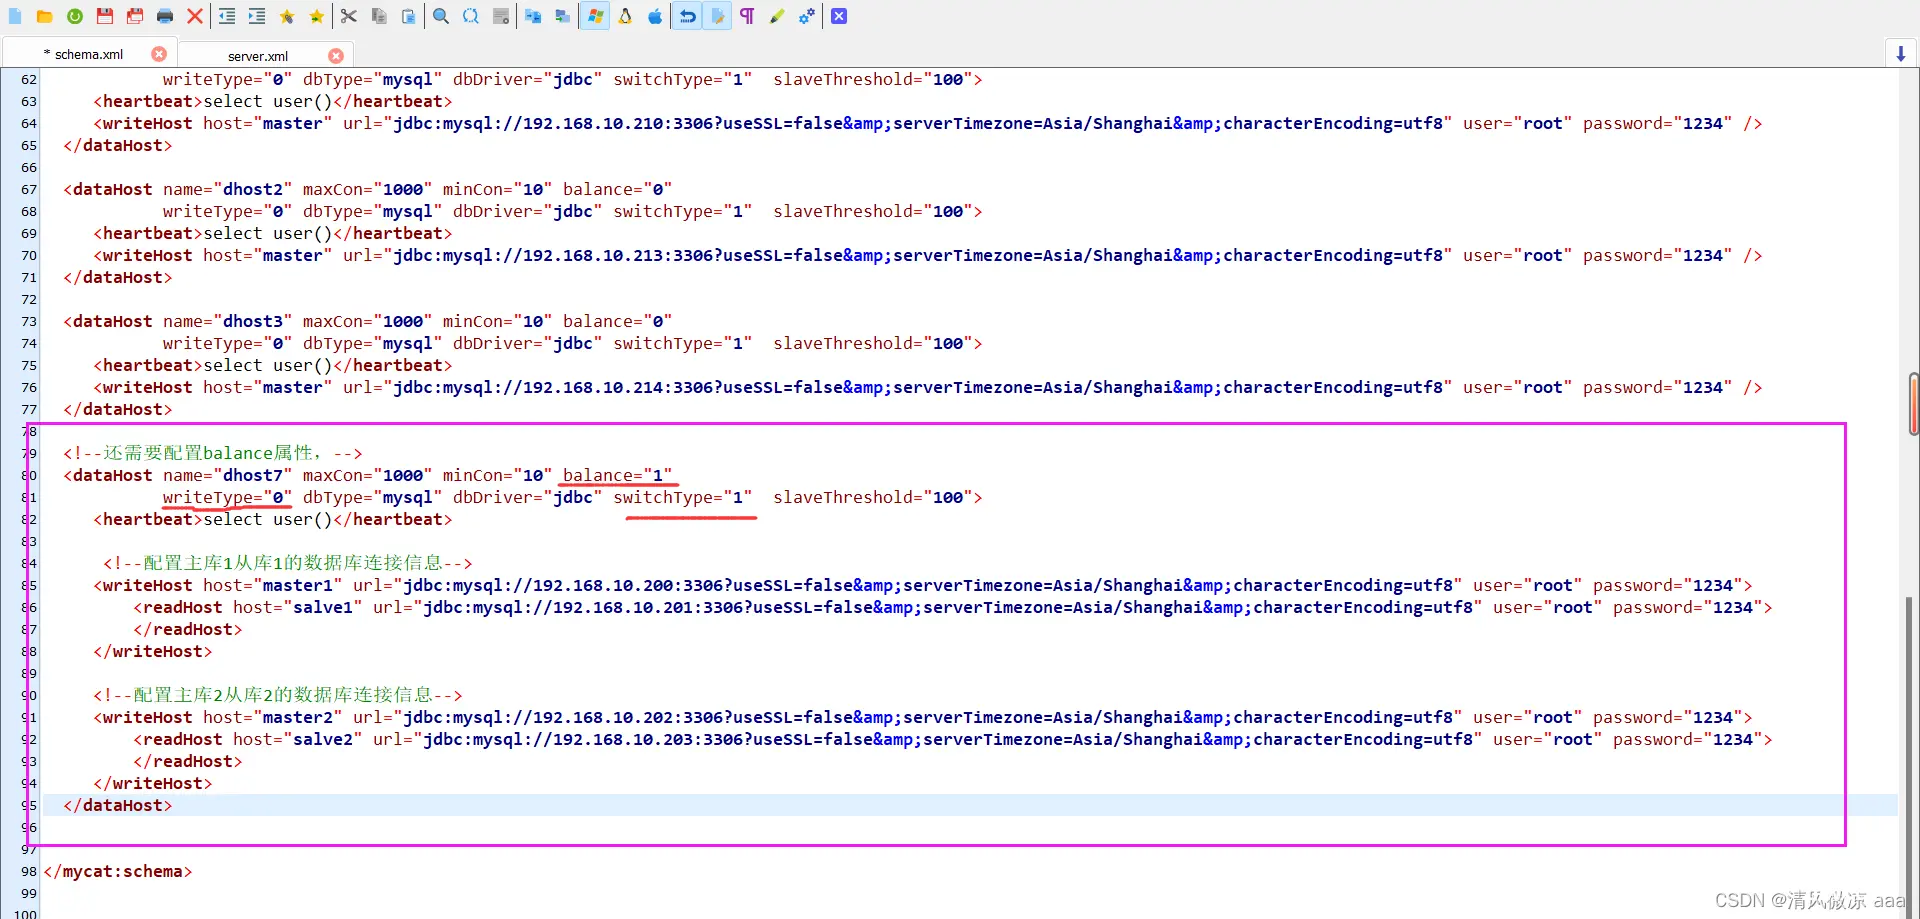Click the plain yellow star icon

[x=317, y=16]
